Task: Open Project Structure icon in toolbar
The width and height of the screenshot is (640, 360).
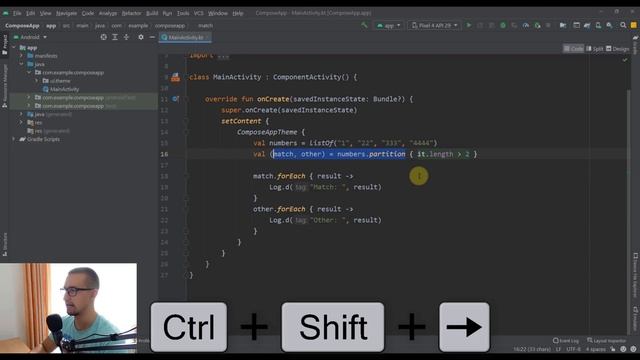Action: 563,25
